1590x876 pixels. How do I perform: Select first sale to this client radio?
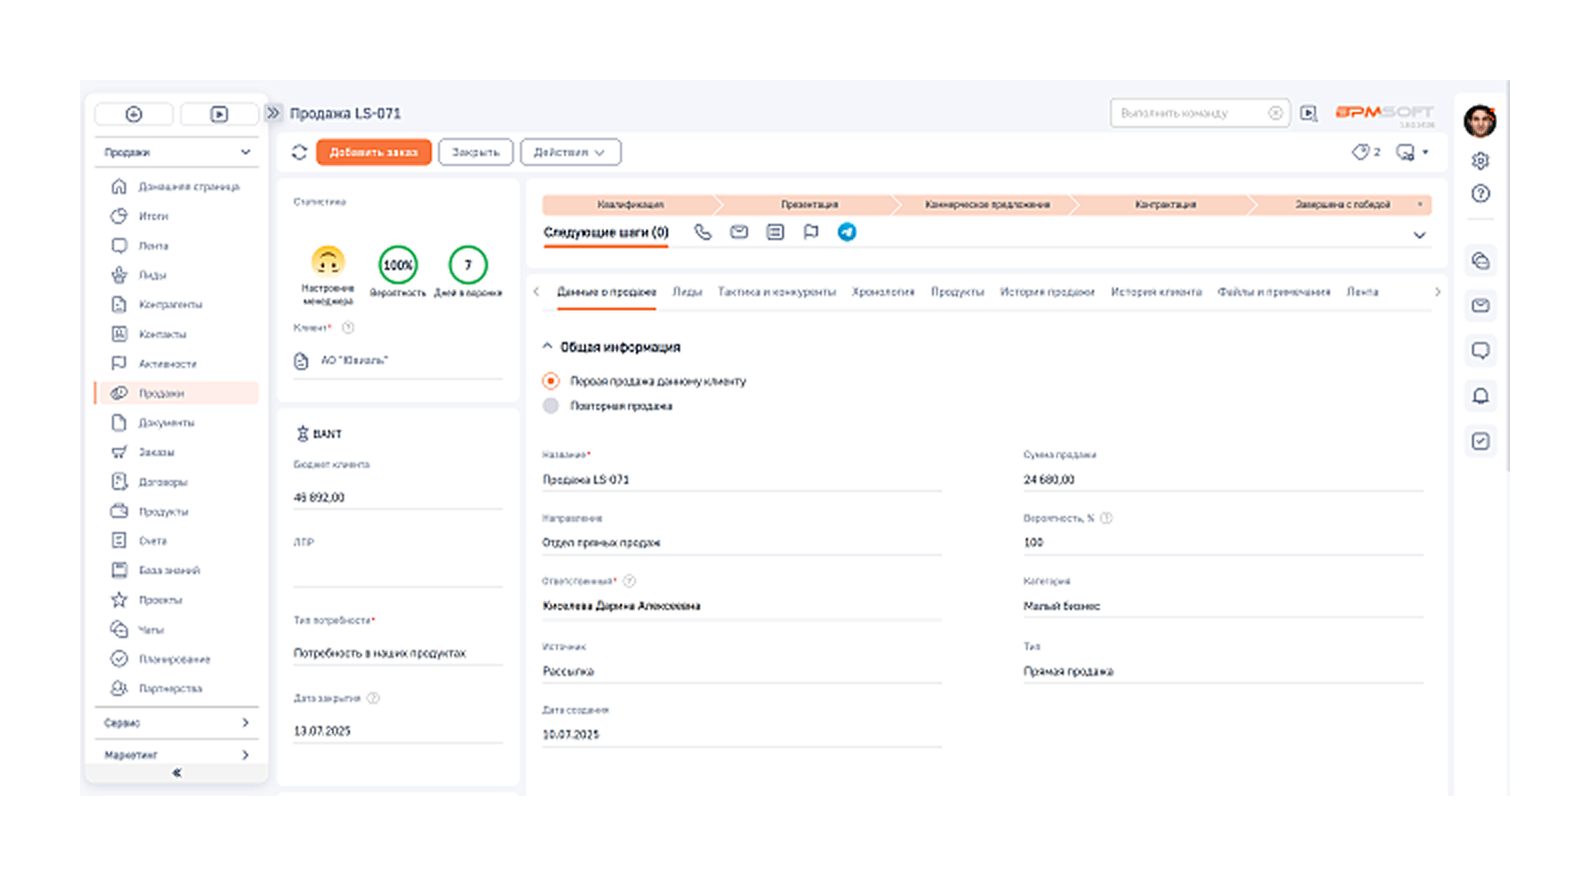551,381
